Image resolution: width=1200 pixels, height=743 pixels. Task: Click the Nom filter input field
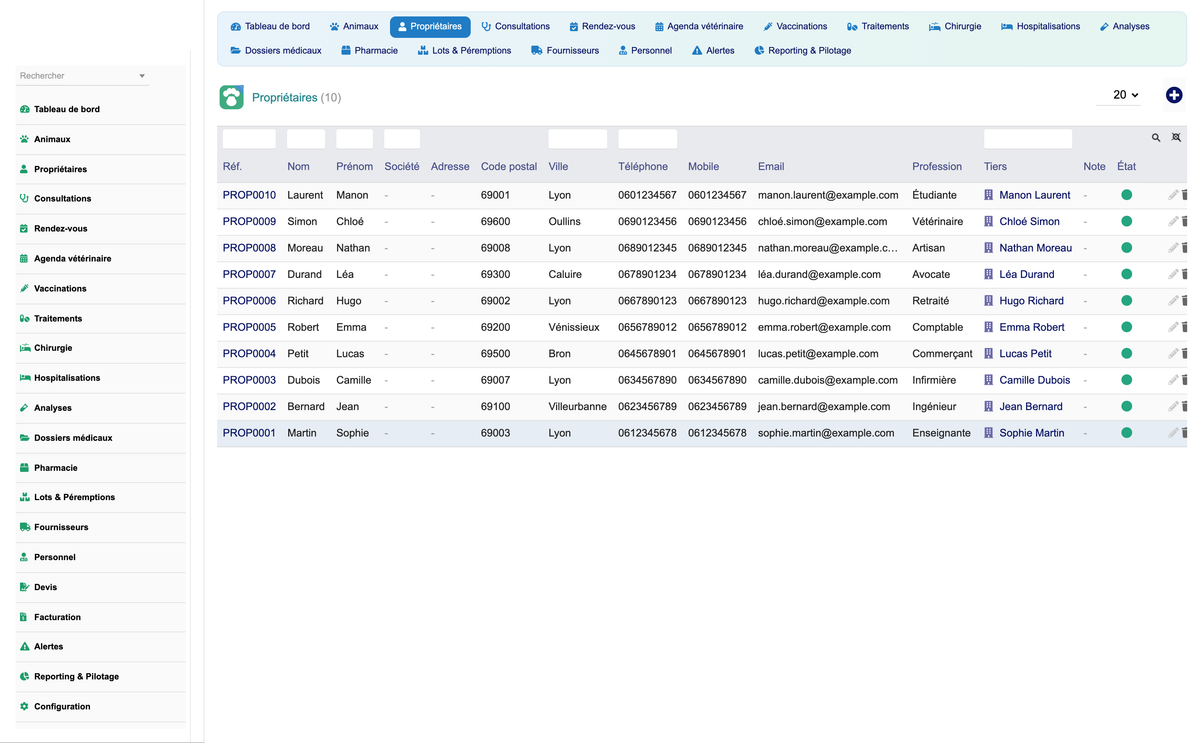pyautogui.click(x=306, y=139)
